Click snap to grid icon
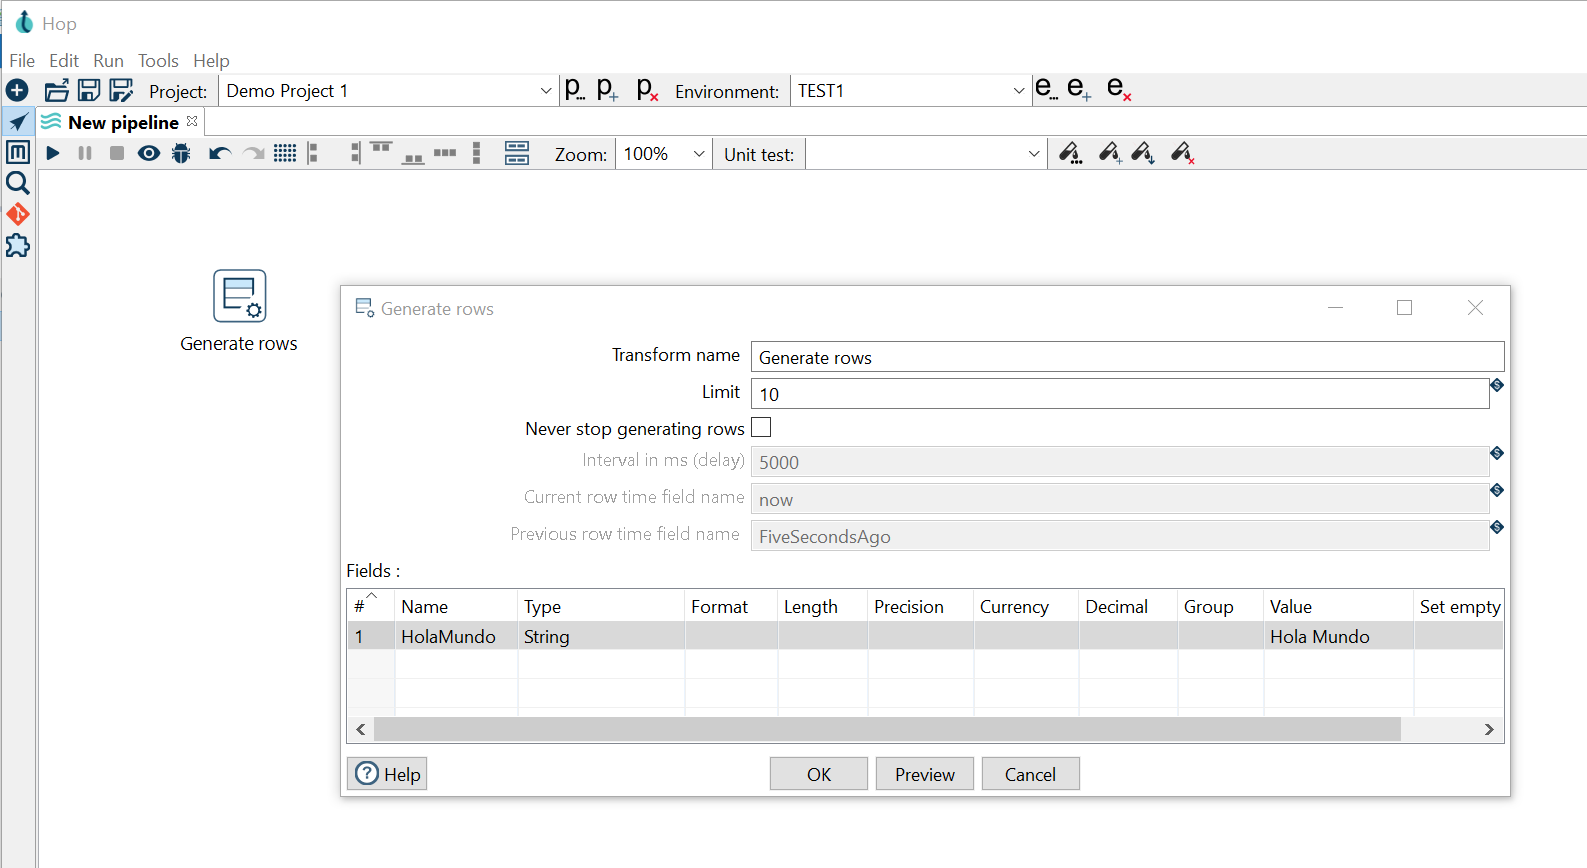The height and width of the screenshot is (868, 1587). click(x=285, y=153)
